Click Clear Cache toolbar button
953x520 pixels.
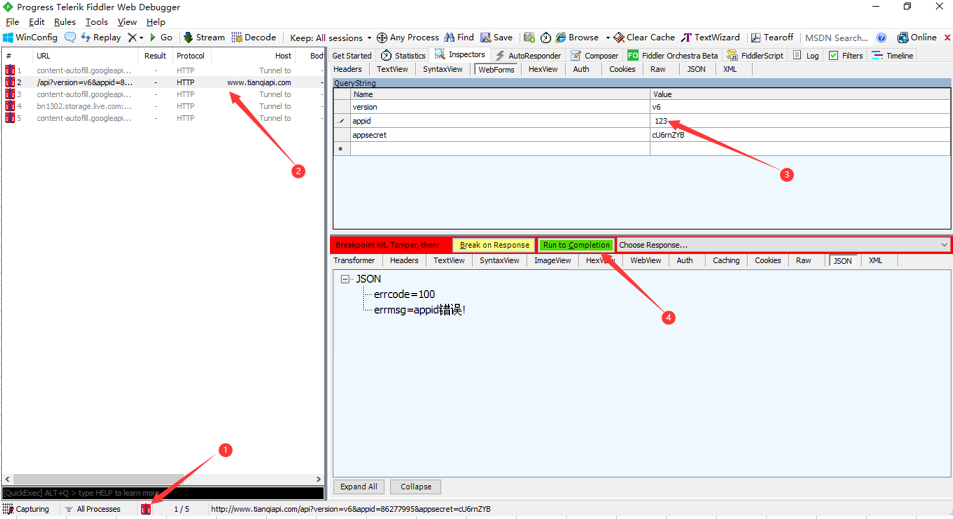(x=644, y=38)
